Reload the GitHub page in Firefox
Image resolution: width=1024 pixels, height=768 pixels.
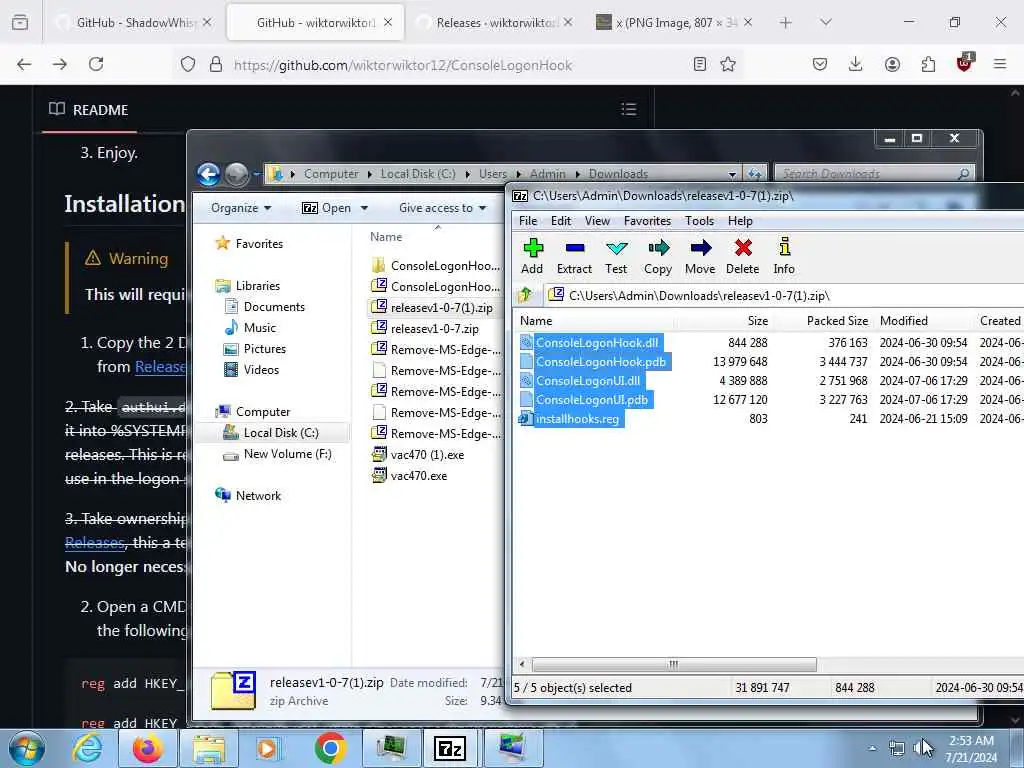coord(96,64)
